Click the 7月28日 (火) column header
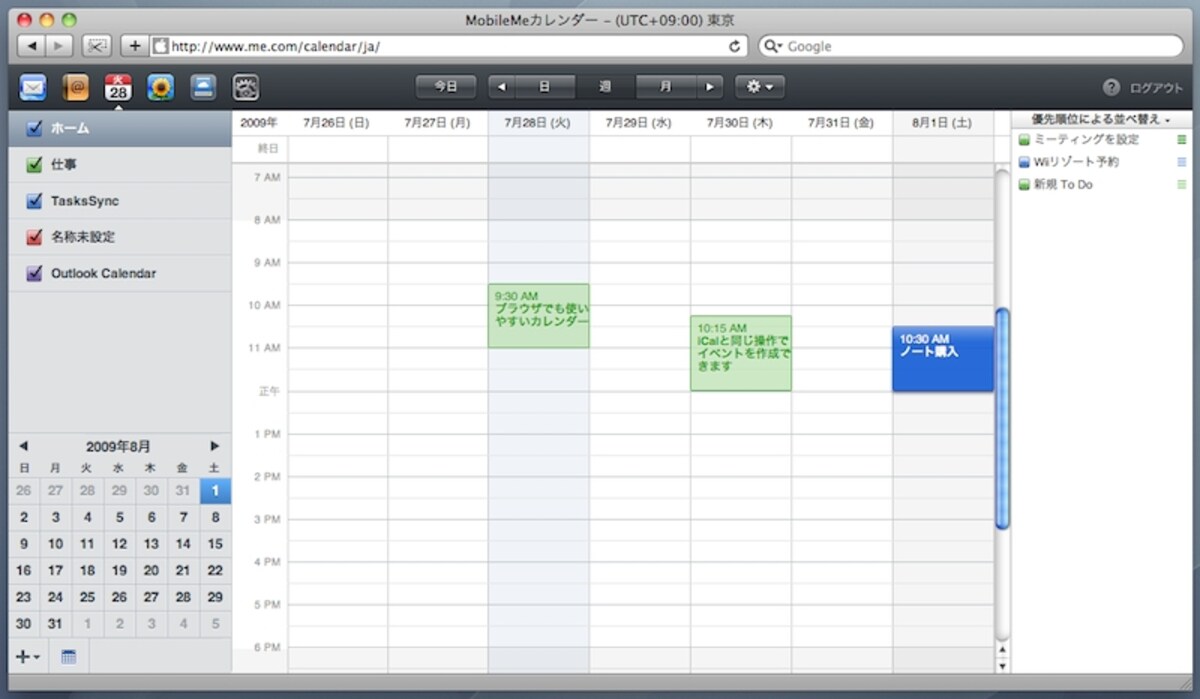This screenshot has width=1200, height=699. 538,122
